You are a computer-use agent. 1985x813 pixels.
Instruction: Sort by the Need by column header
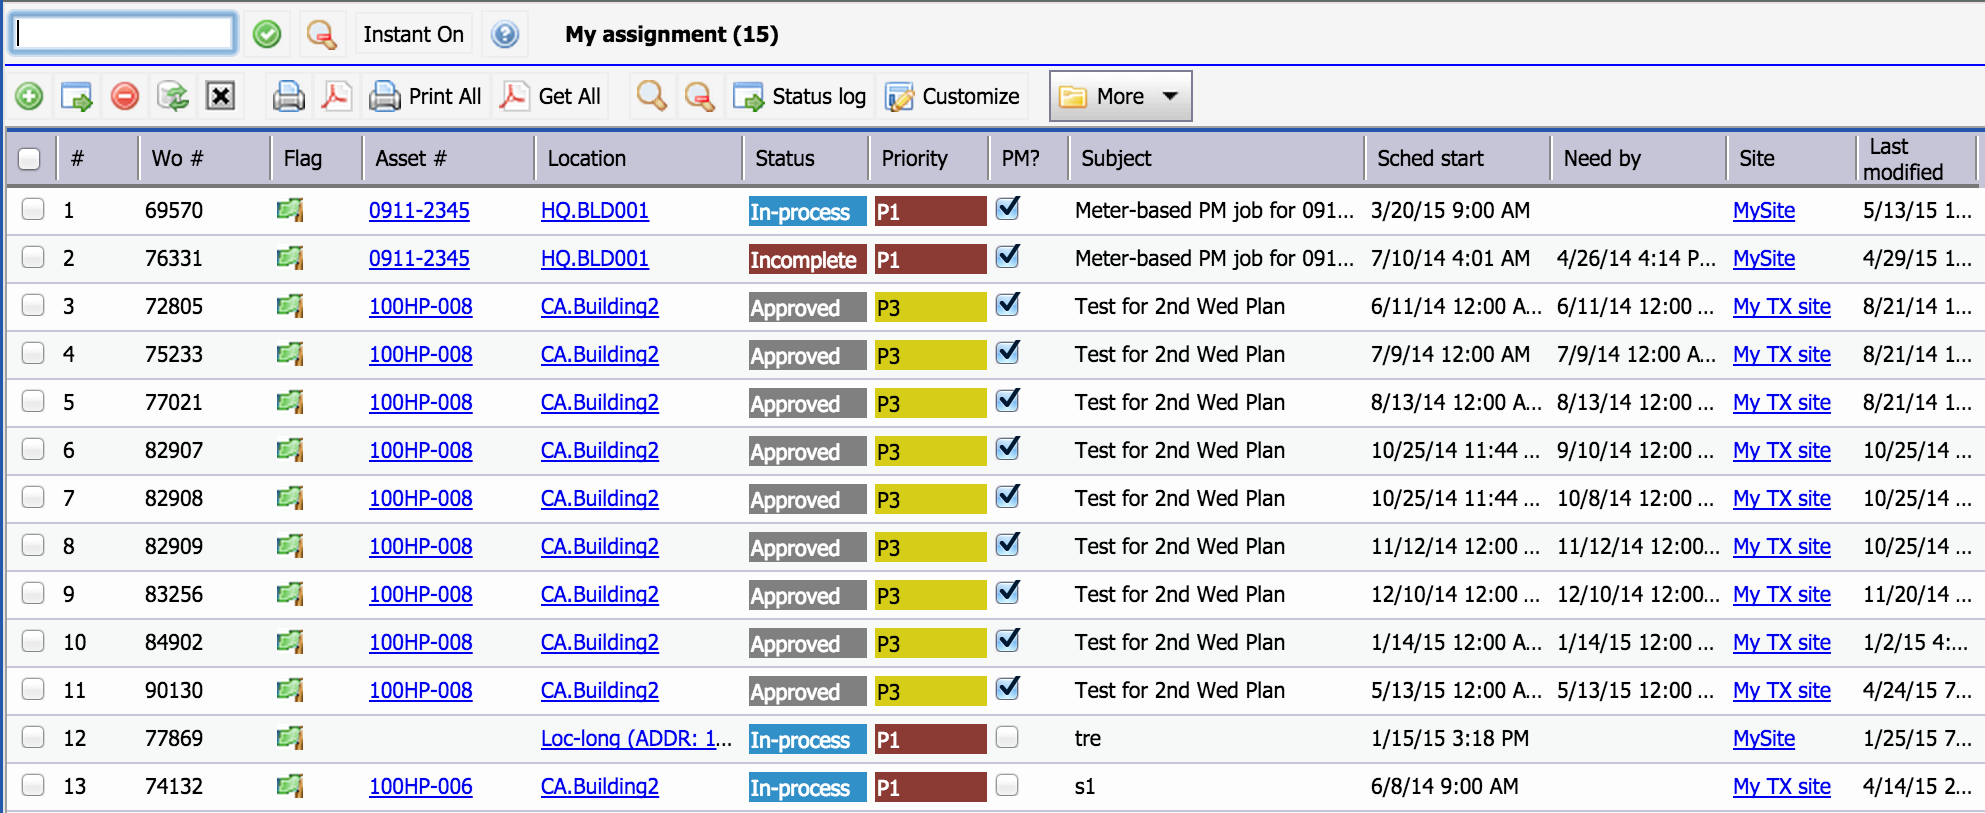pos(1602,158)
